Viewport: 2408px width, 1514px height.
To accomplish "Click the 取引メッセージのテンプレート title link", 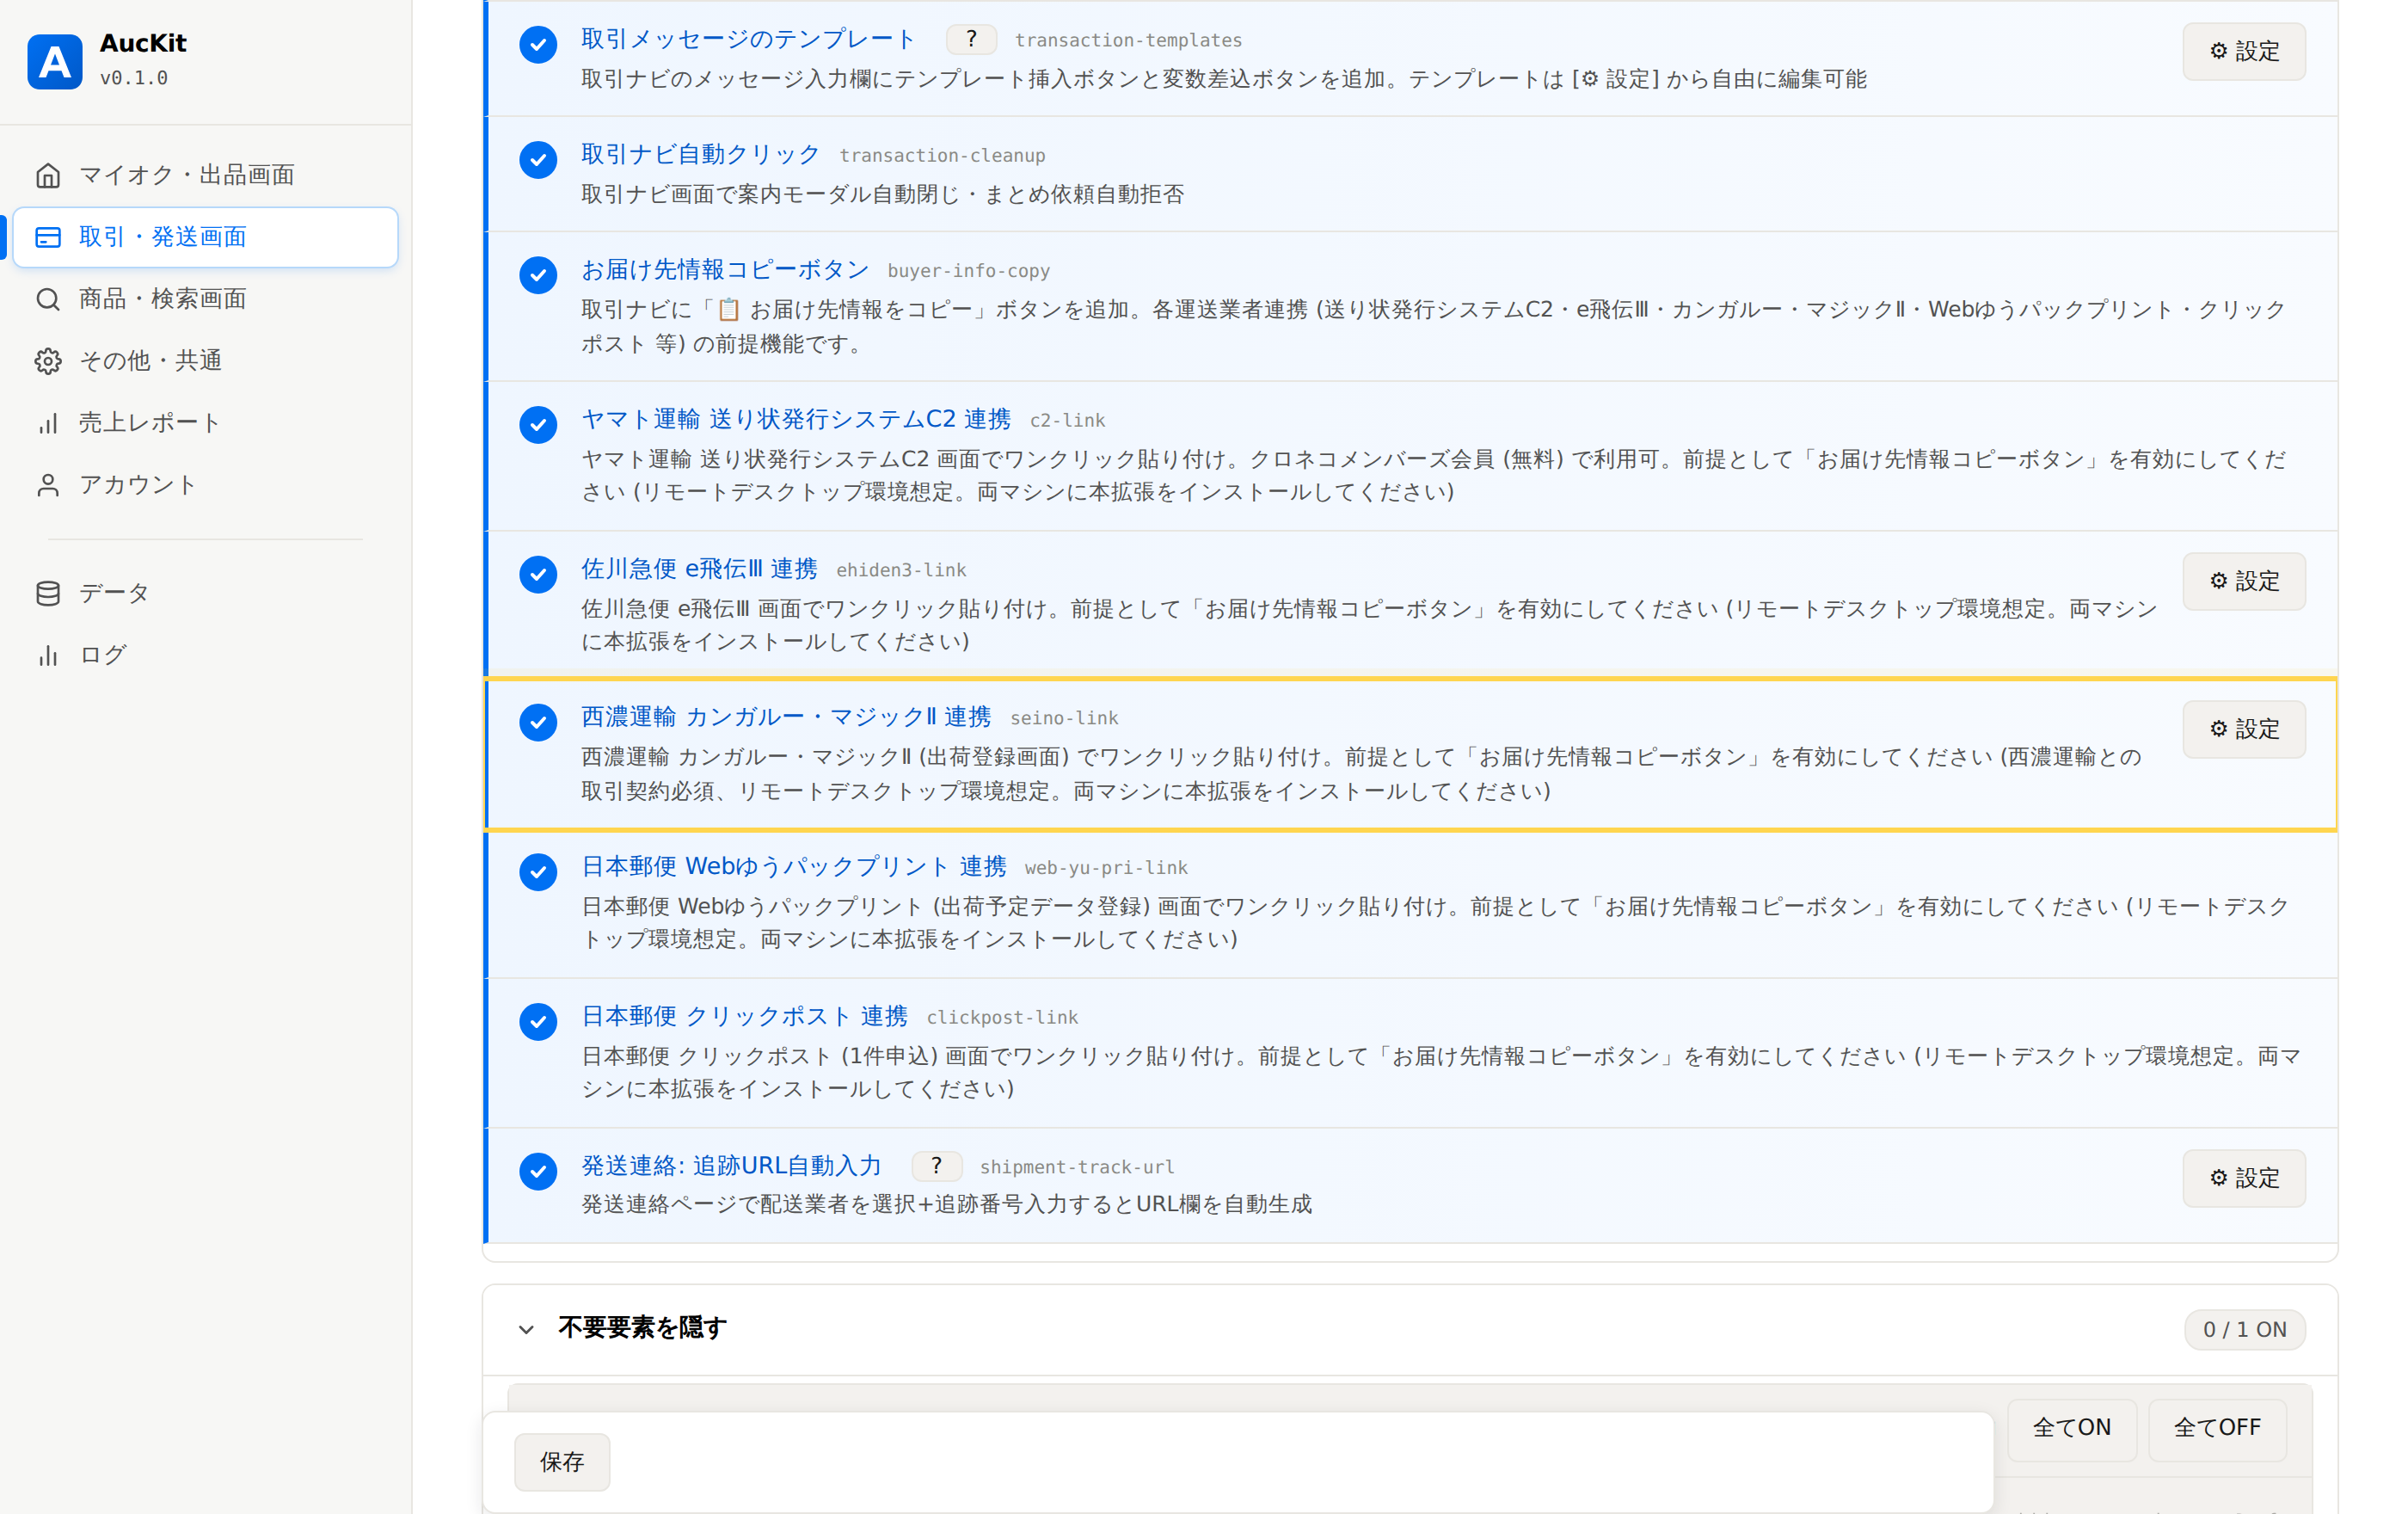I will pos(748,39).
